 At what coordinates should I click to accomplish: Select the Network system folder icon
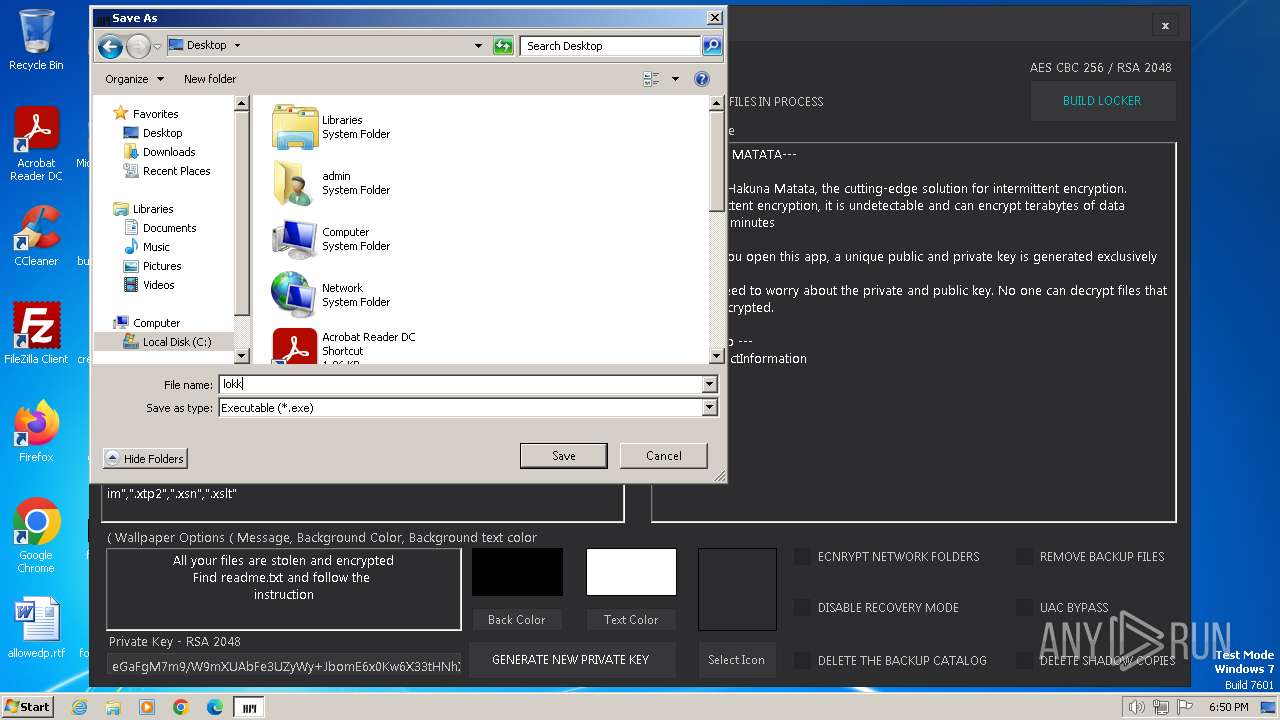pyautogui.click(x=294, y=294)
